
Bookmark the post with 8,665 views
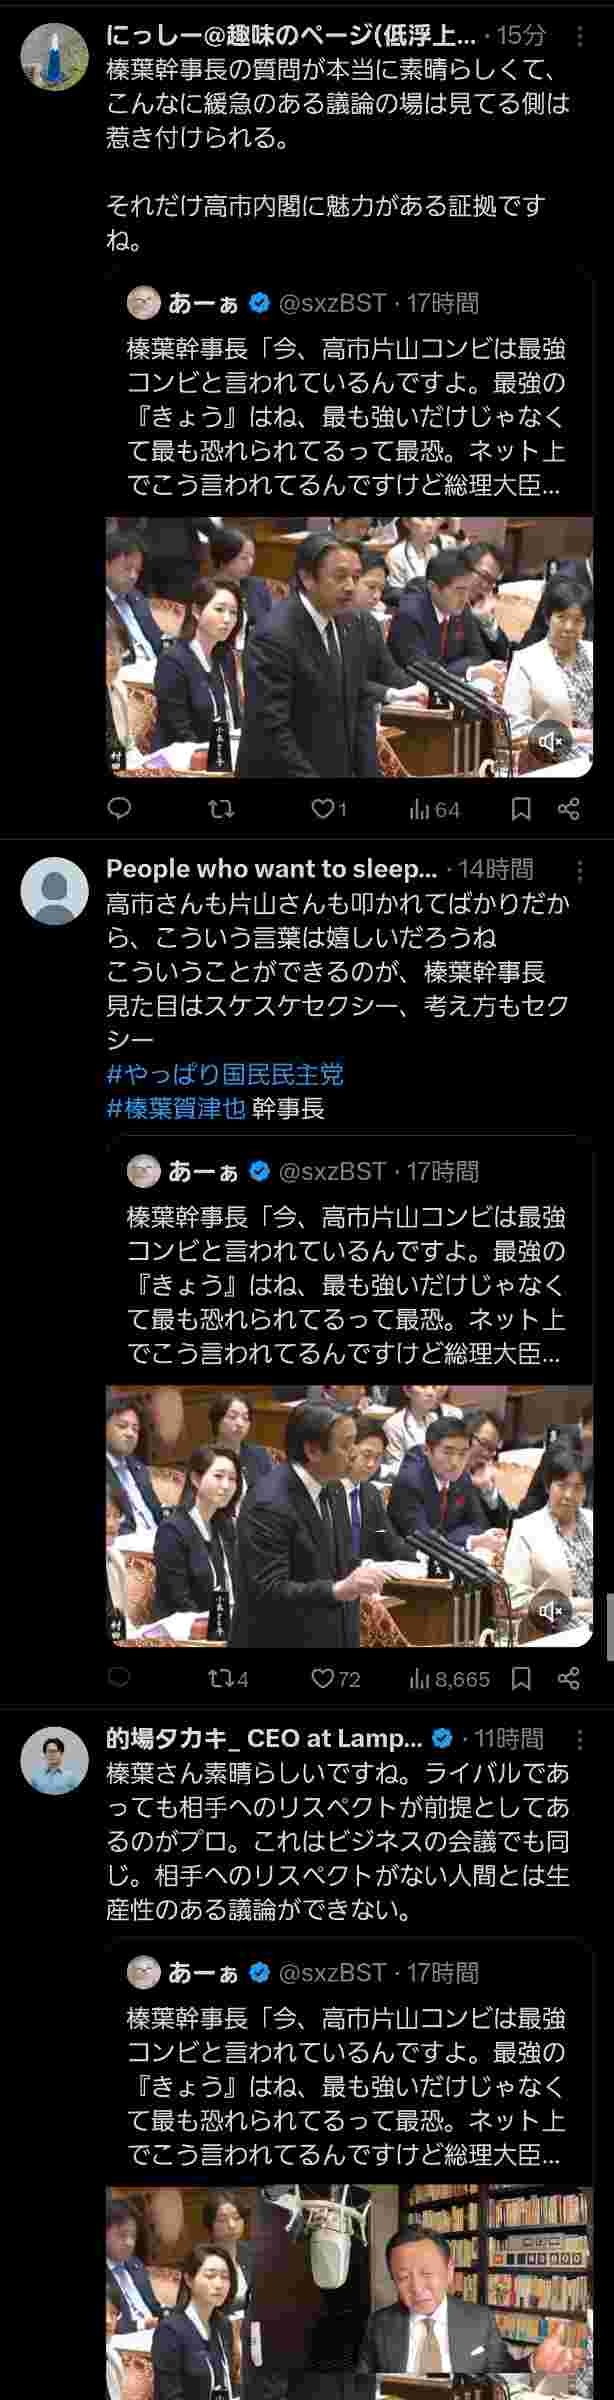[x=521, y=1678]
